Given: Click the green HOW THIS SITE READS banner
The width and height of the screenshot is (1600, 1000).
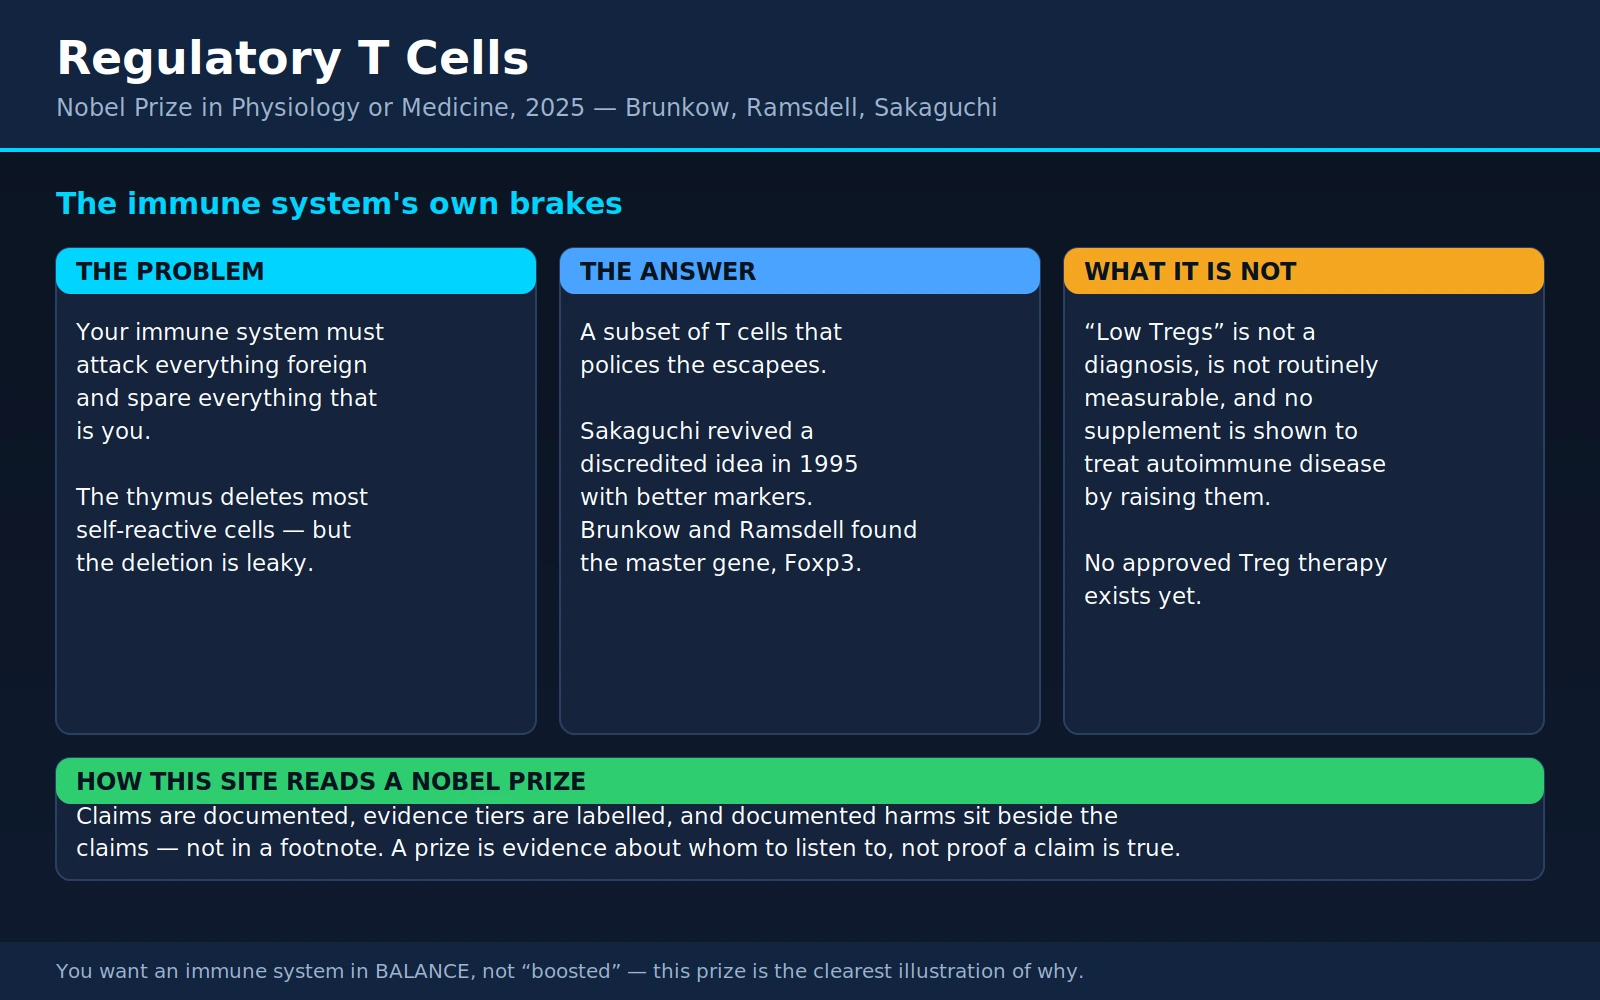Looking at the screenshot, I should (x=800, y=781).
